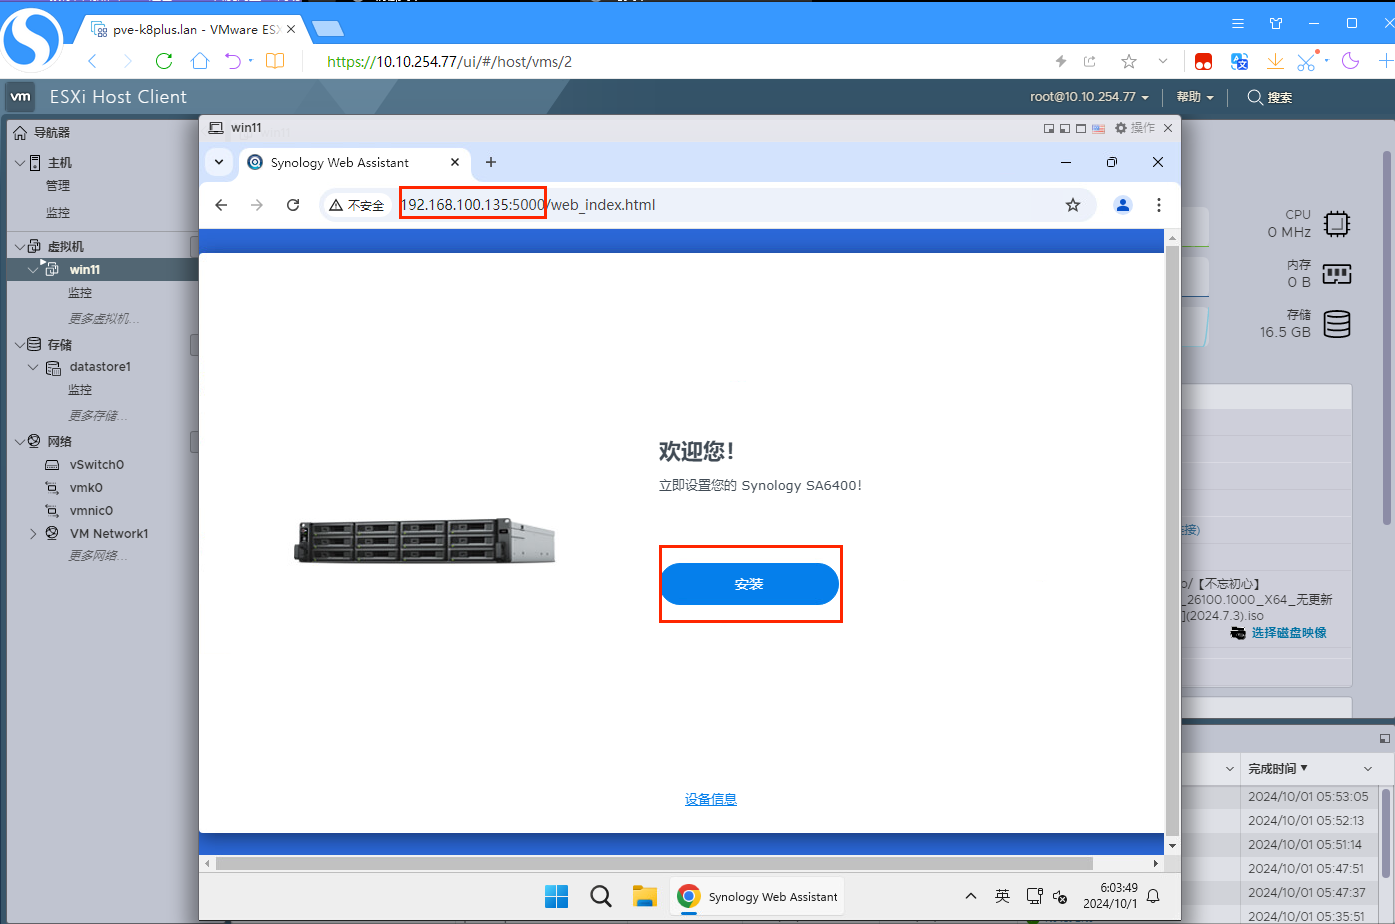Open the 帮助 help dropdown

coord(1194,97)
